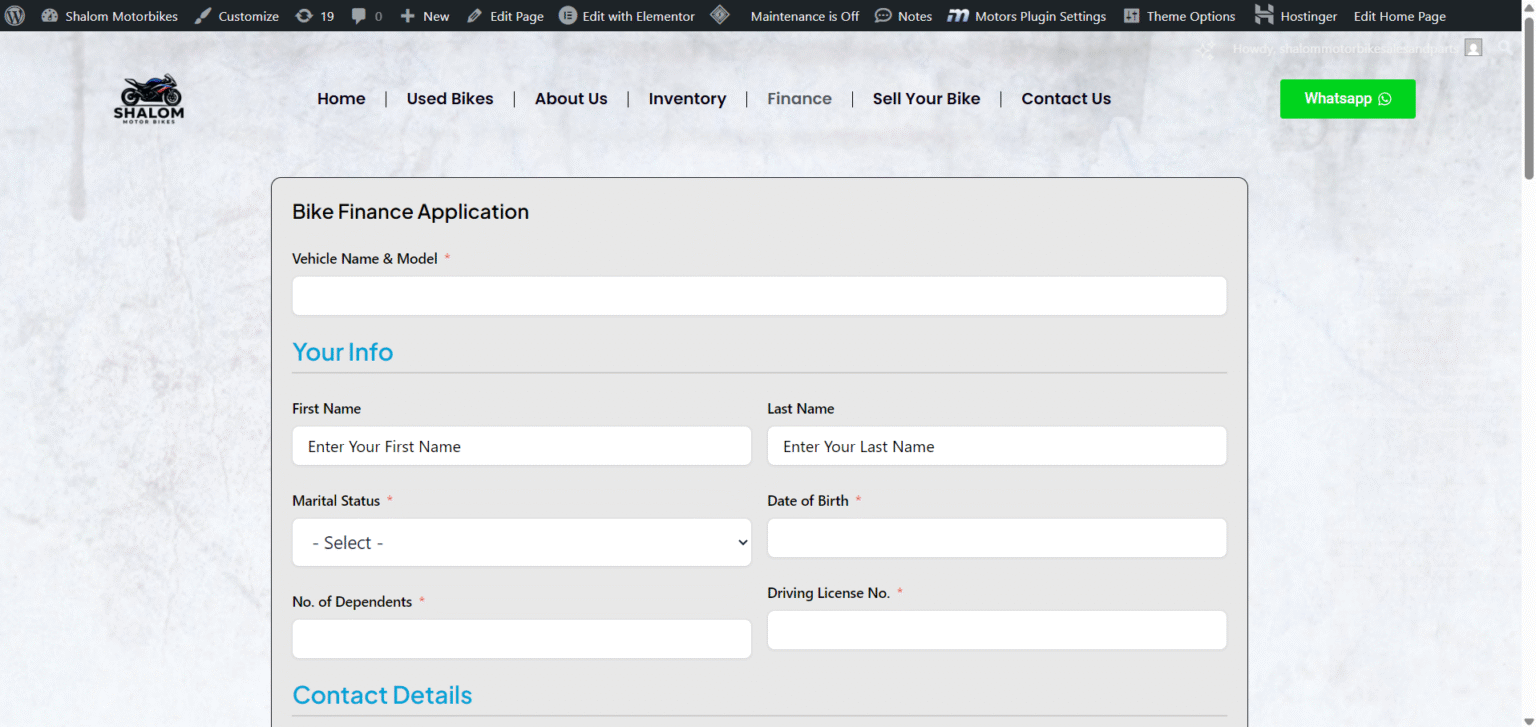
Task: Focus the Driving License No. input
Action: point(996,630)
